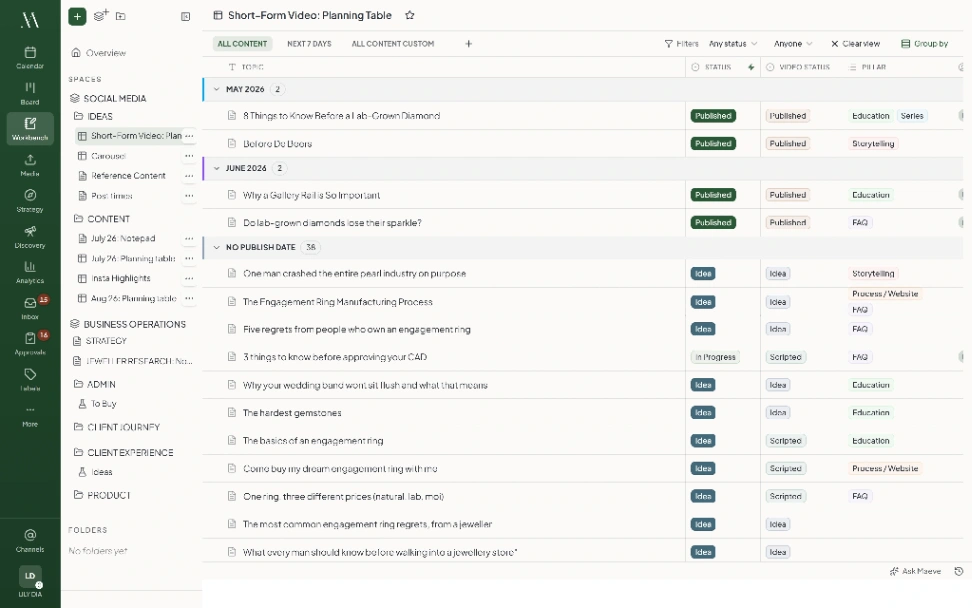Switch to ALL CONTENT tab
This screenshot has width=972, height=608.
tap(242, 44)
